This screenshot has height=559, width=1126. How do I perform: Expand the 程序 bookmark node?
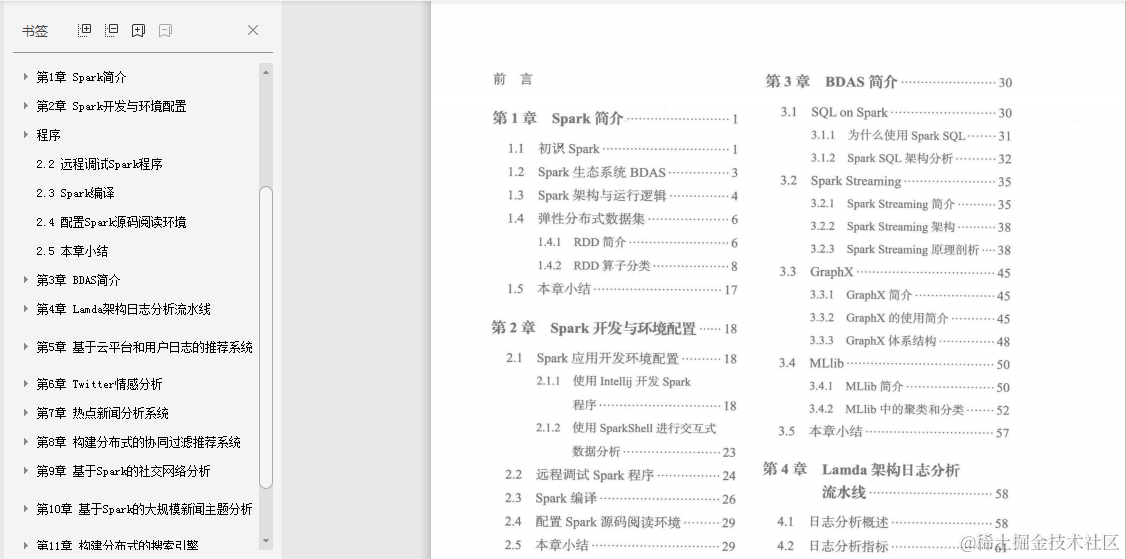pos(25,134)
